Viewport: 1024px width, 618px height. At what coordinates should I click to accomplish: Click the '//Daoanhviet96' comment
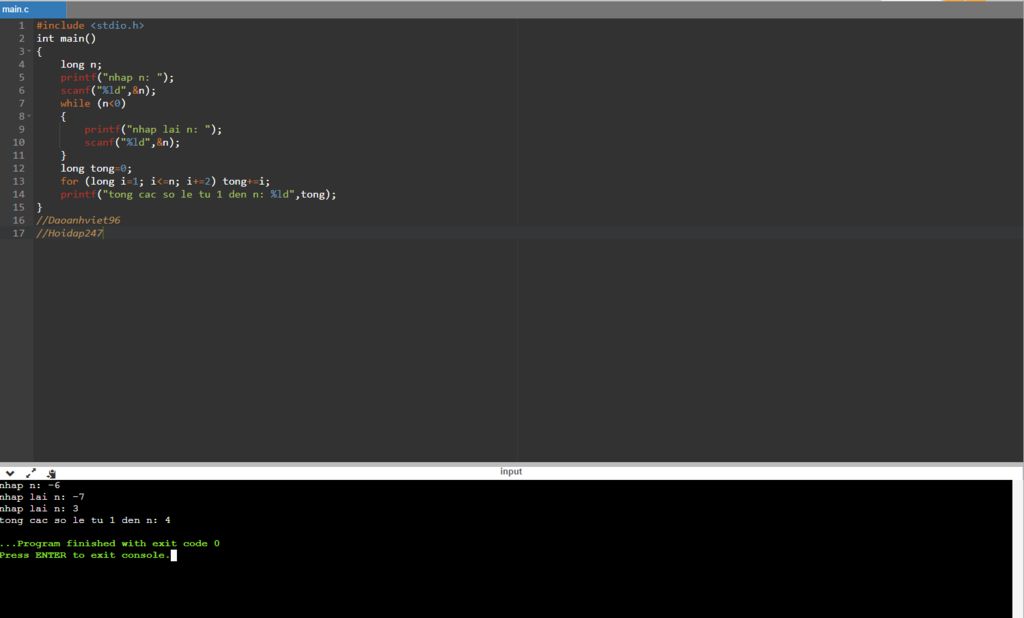click(78, 220)
